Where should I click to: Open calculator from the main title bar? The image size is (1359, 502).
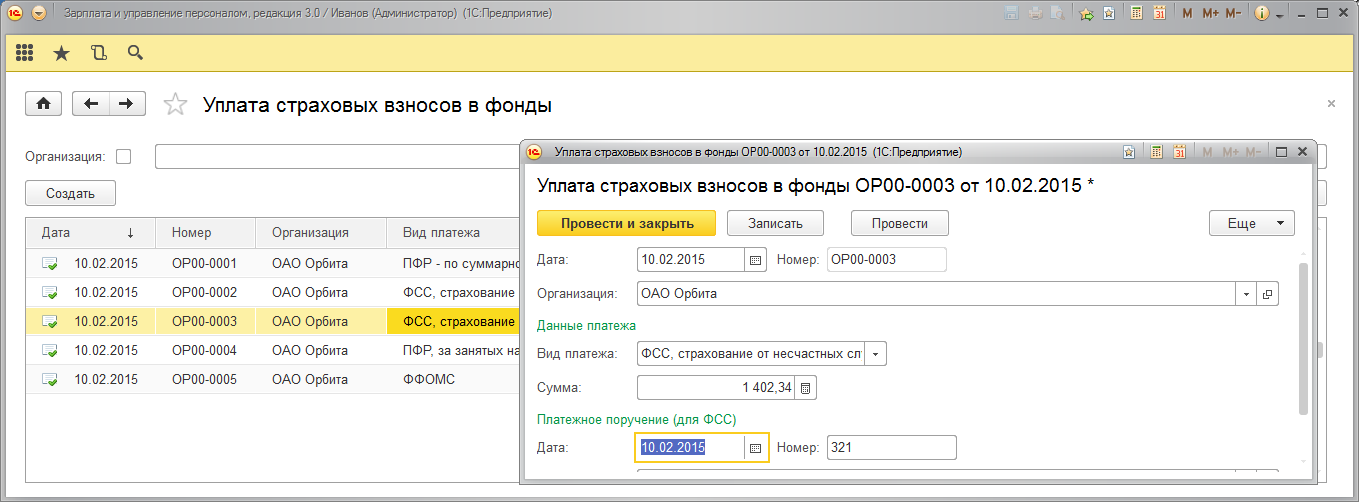1136,14
